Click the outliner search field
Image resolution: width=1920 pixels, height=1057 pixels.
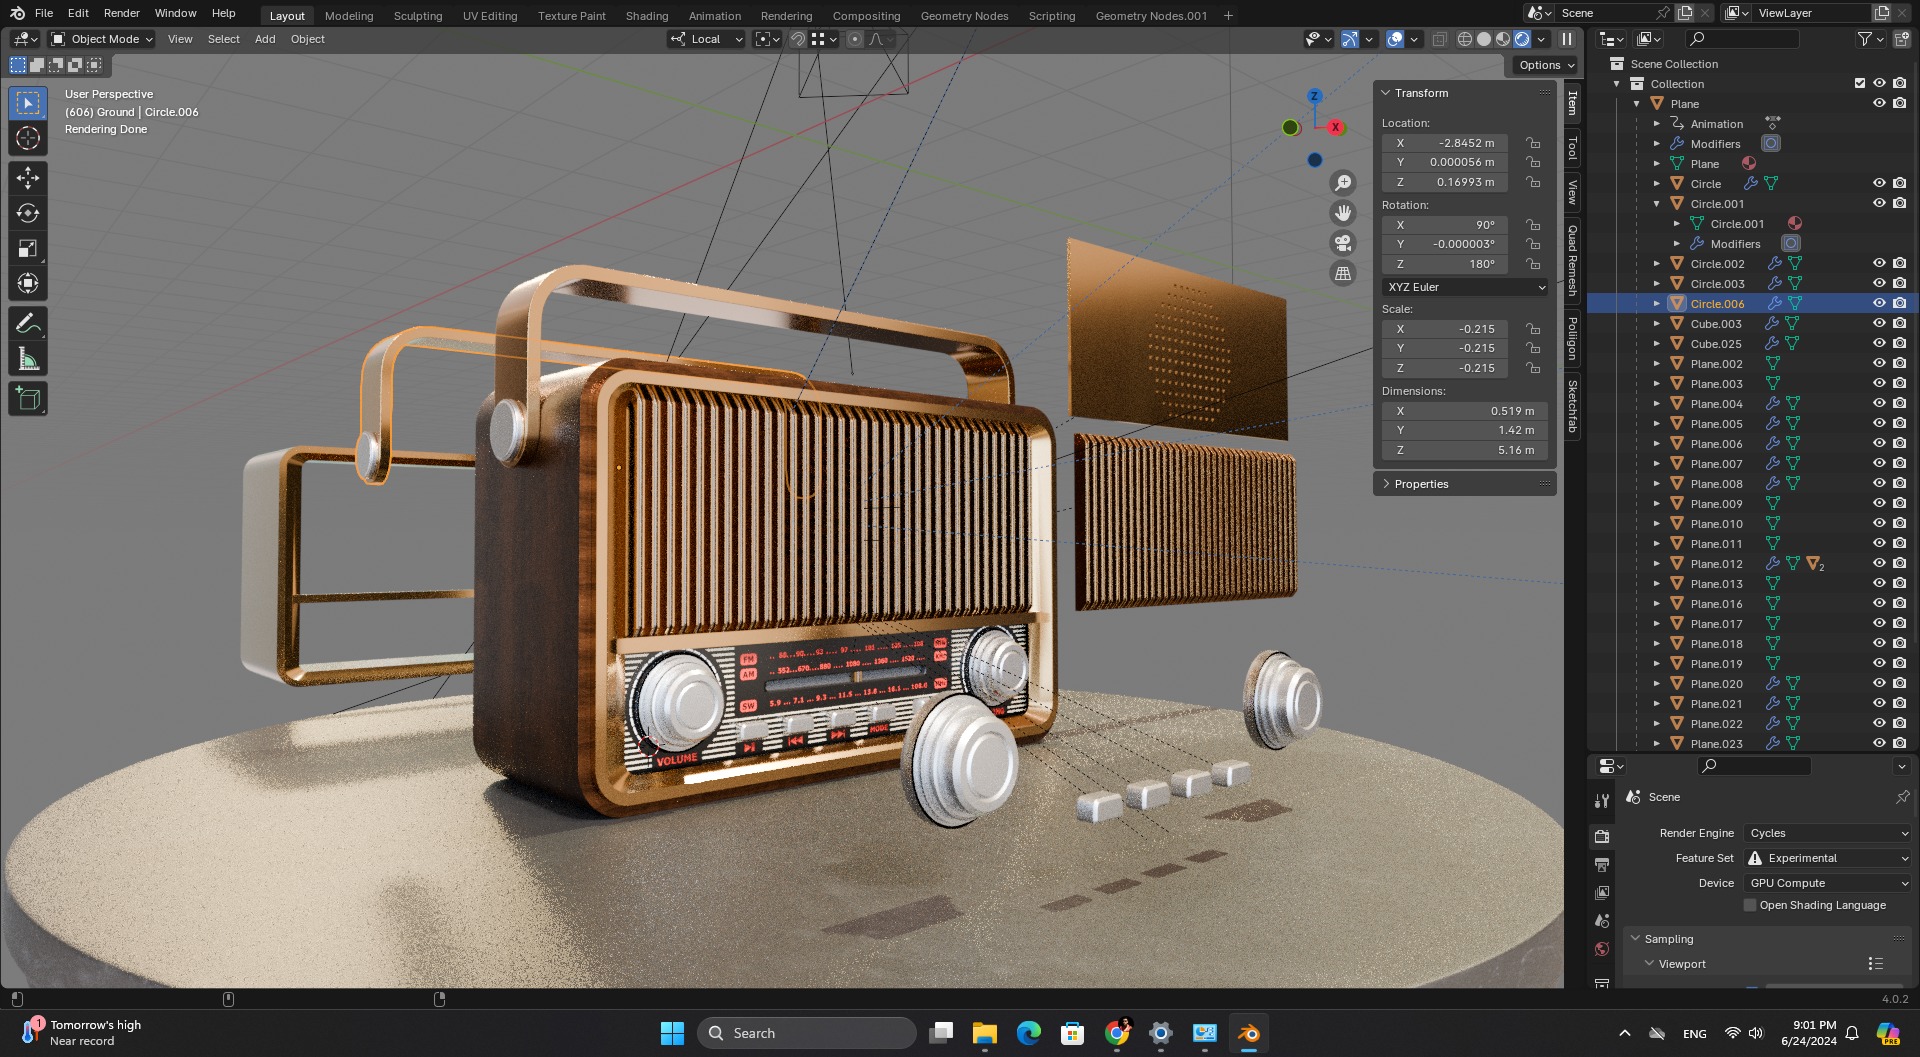pos(1742,39)
